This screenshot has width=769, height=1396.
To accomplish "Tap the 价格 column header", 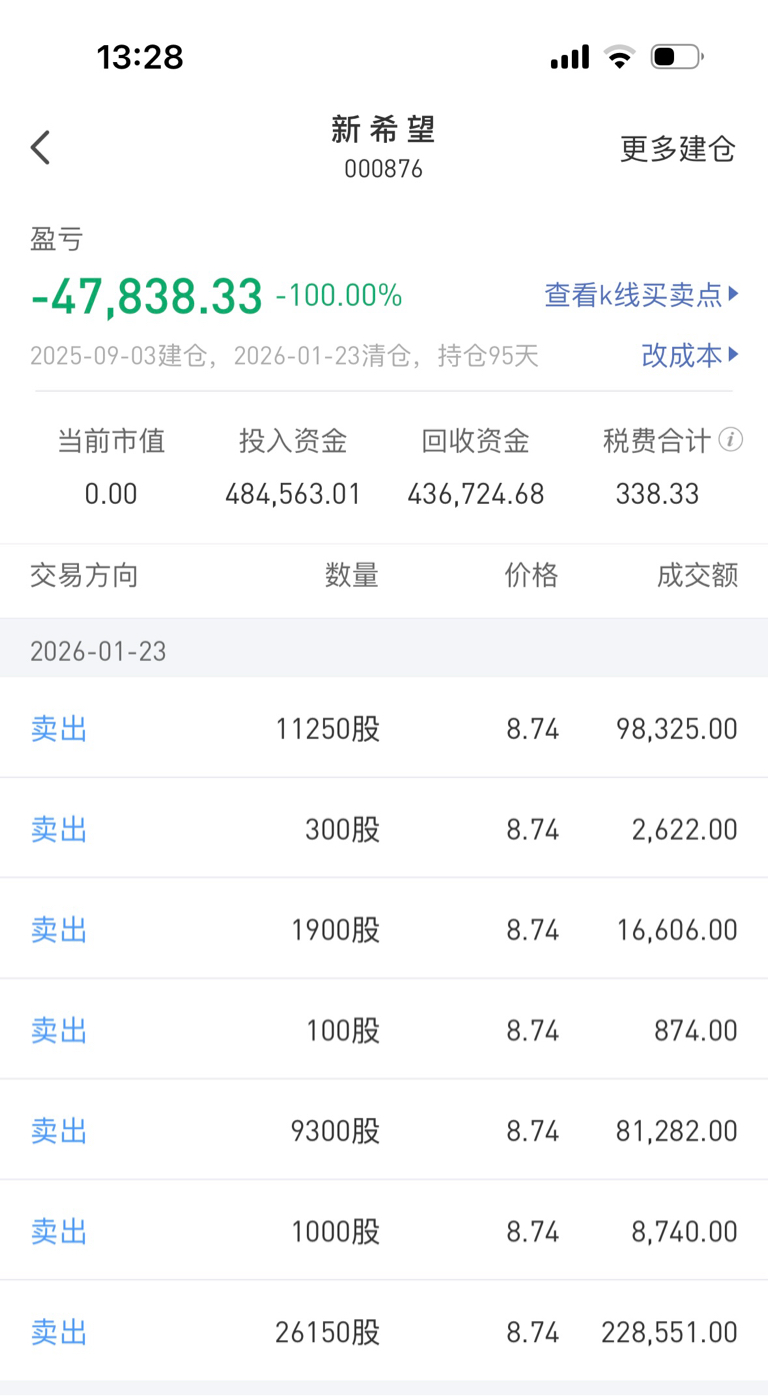I will (532, 576).
